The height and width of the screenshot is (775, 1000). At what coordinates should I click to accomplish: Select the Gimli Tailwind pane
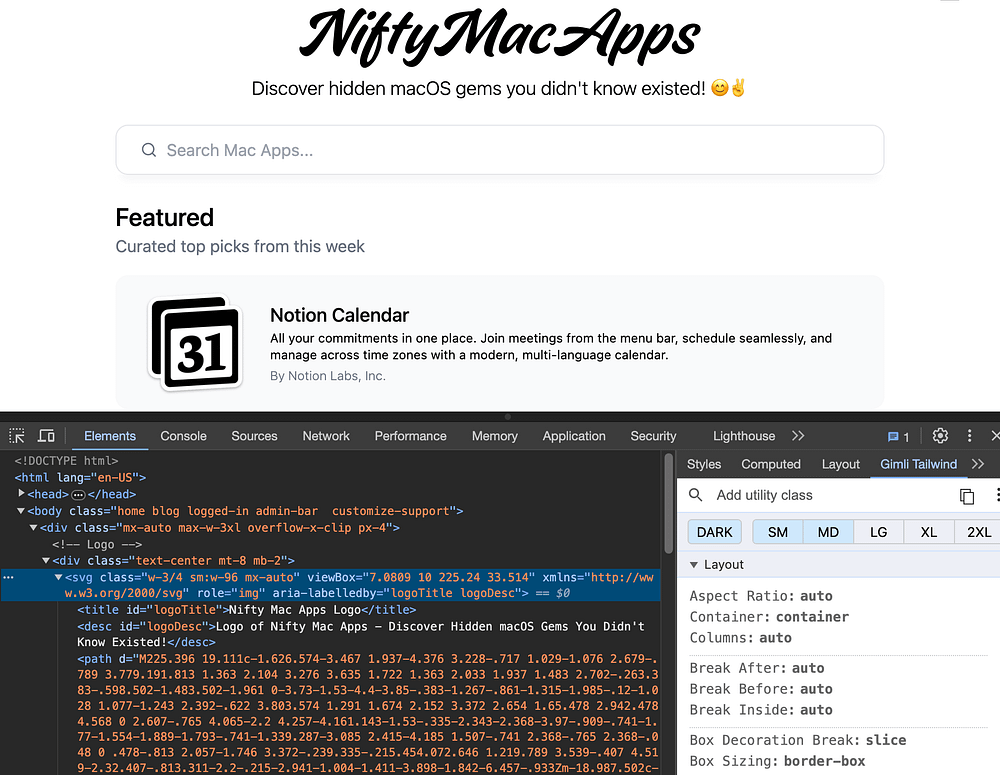click(x=918, y=464)
